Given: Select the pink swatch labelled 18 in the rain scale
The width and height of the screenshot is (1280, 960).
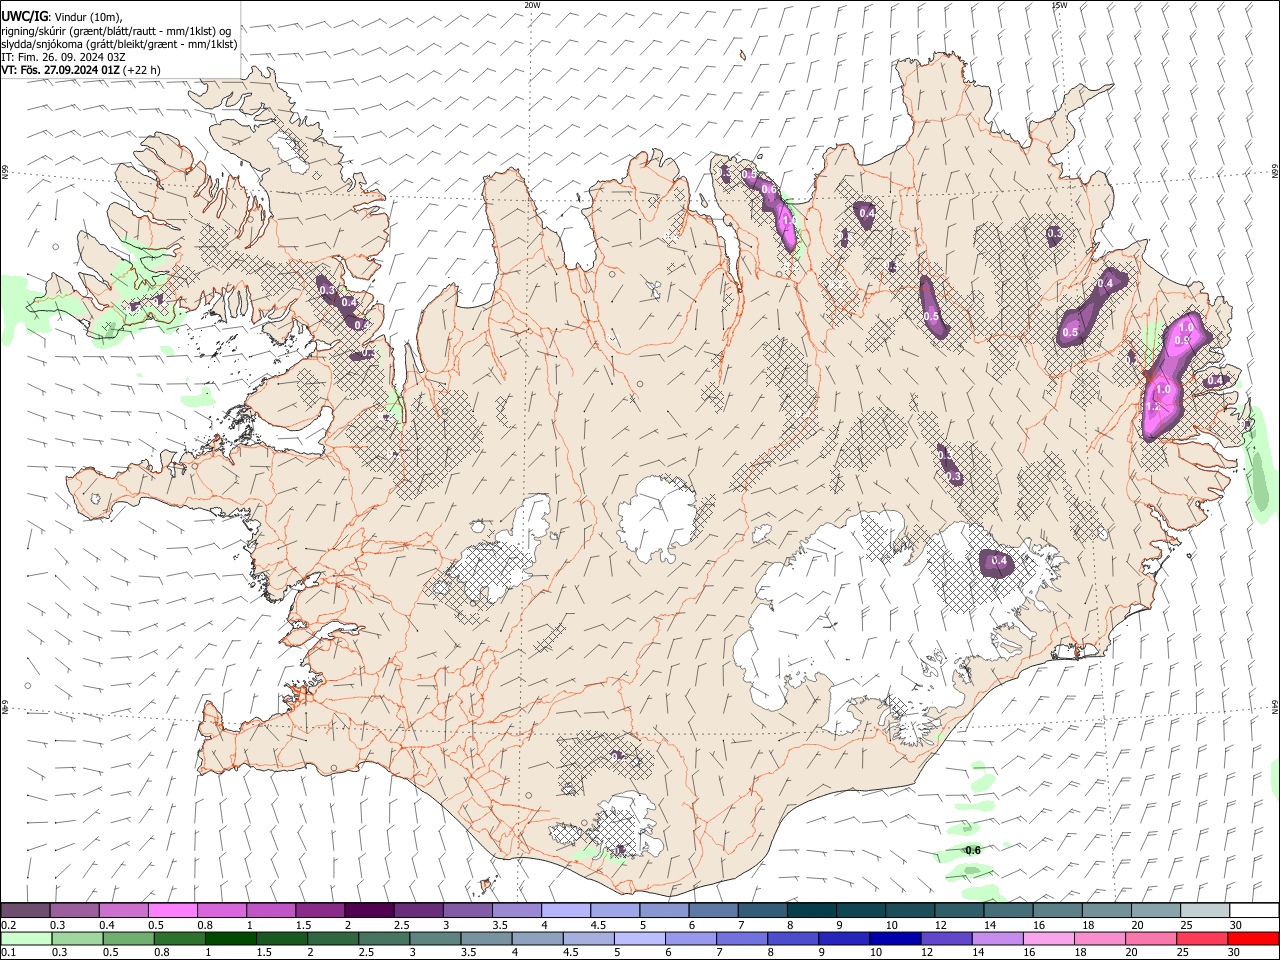Looking at the screenshot, I should 1099,939.
